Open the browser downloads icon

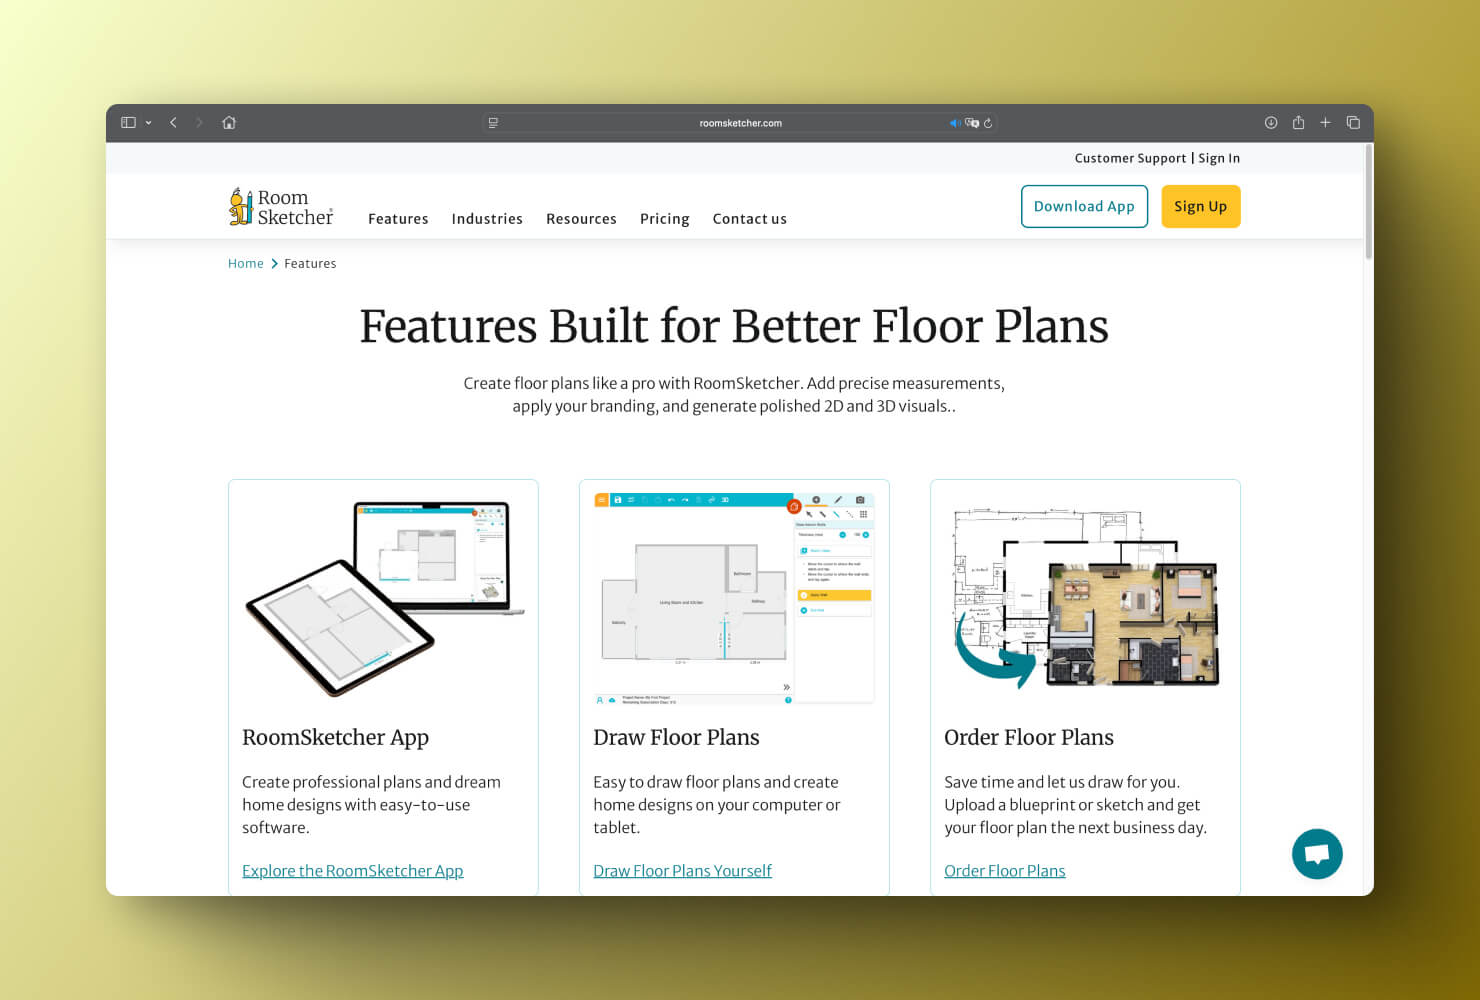[x=1271, y=123]
